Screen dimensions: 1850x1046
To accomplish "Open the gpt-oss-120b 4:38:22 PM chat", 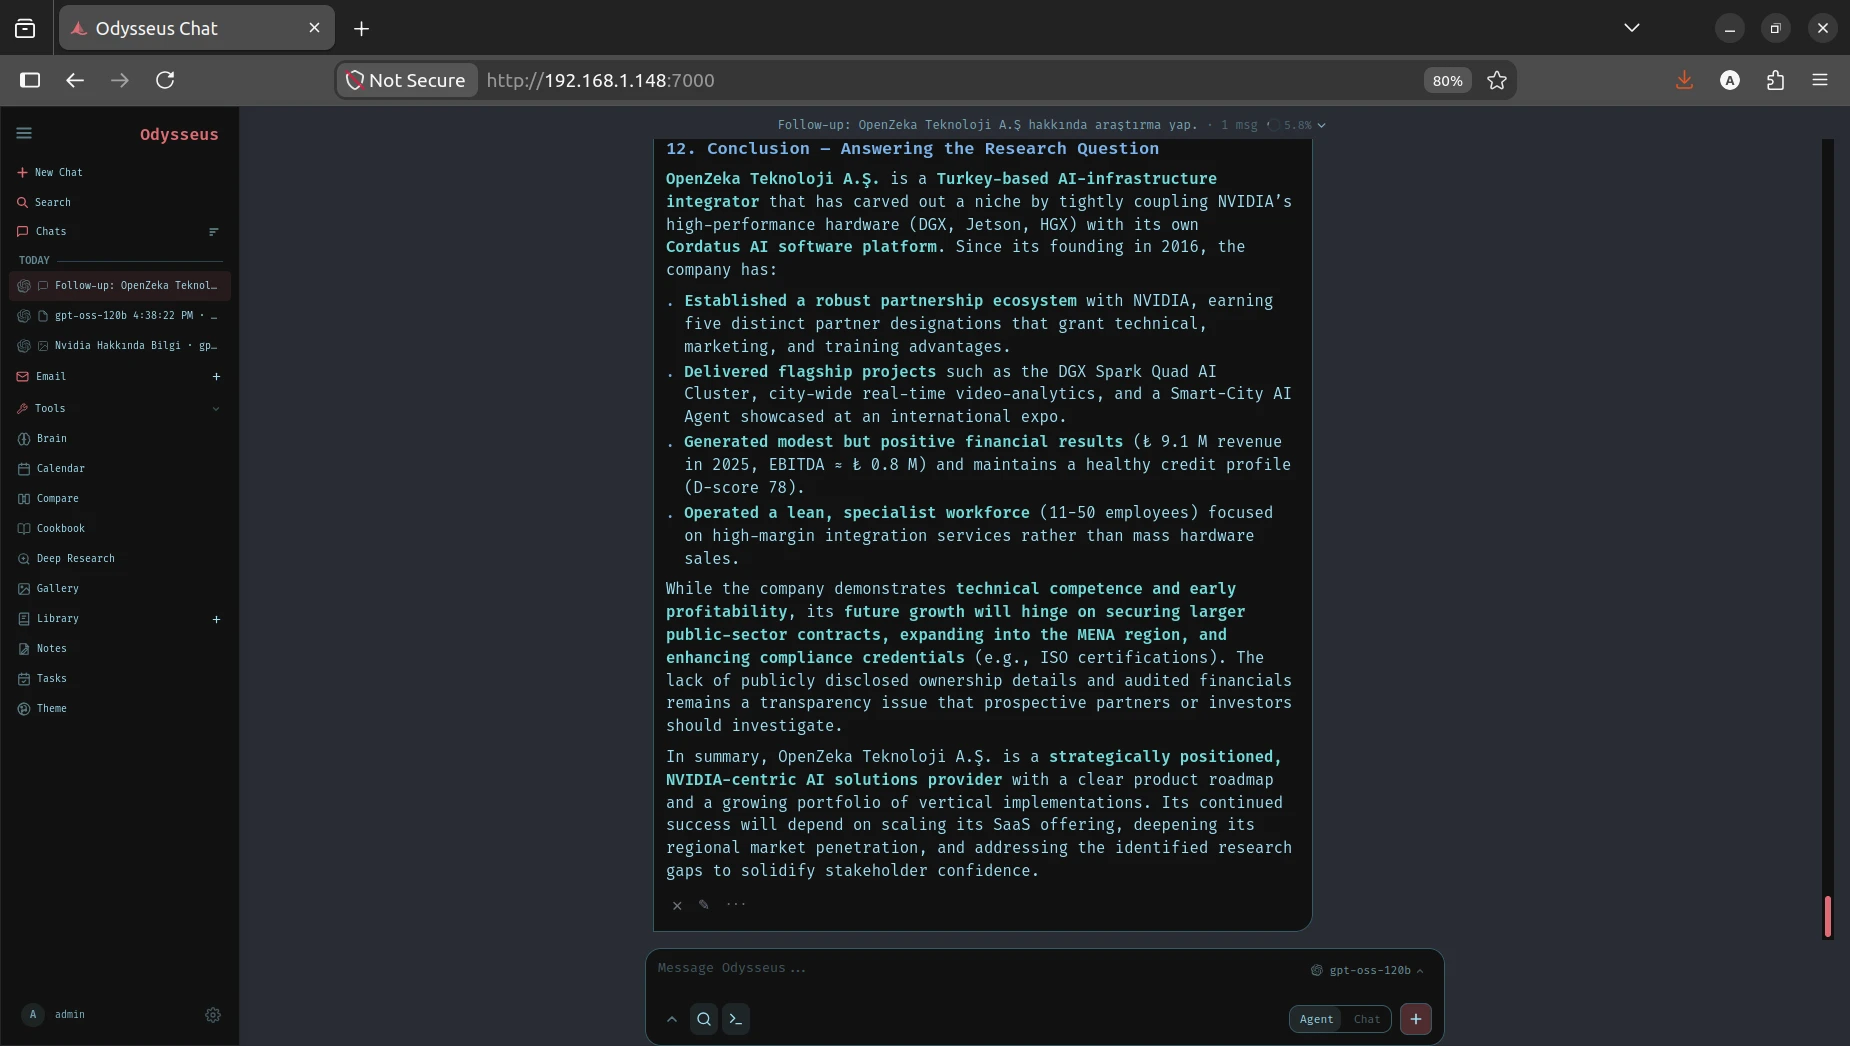I will [x=120, y=316].
